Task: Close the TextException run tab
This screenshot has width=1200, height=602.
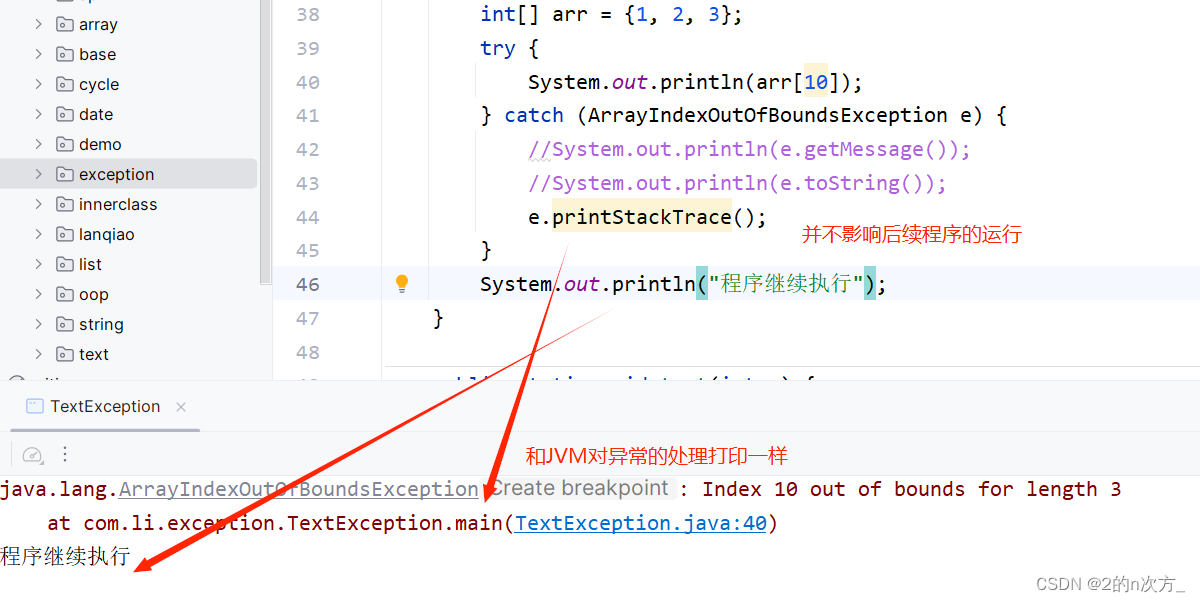Action: coord(181,407)
